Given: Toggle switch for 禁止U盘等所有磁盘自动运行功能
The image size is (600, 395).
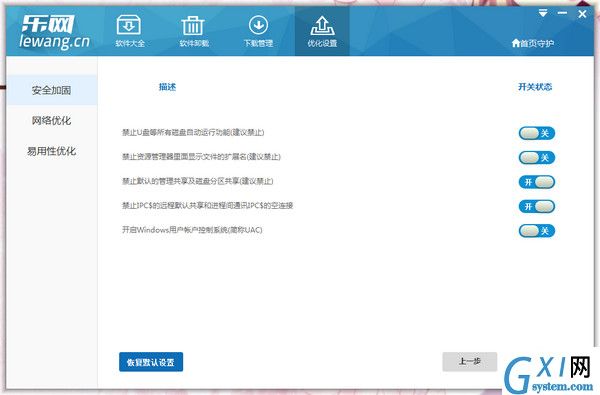Looking at the screenshot, I should 536,133.
